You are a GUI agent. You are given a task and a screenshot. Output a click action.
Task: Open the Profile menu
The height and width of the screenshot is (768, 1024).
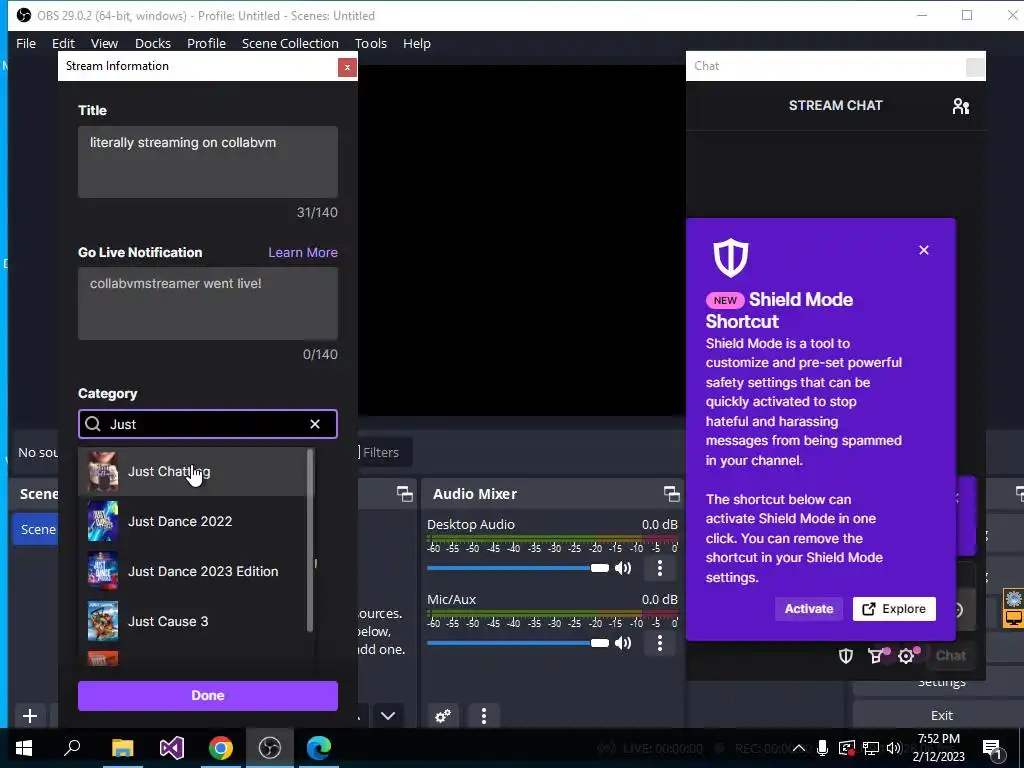click(x=206, y=43)
